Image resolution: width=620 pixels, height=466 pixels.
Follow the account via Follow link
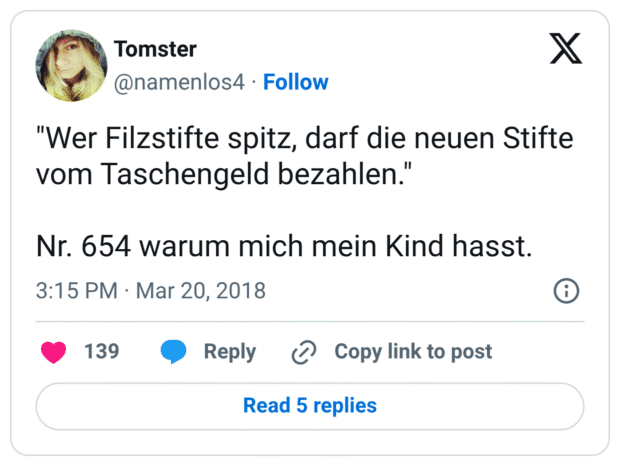tap(295, 82)
